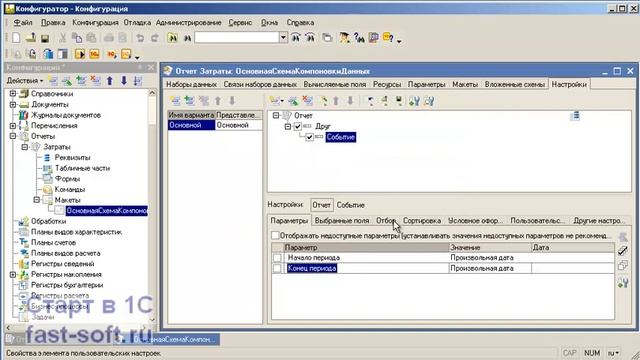This screenshot has width=640, height=360.
Task: Select the Основной variant name cell
Action: pyautogui.click(x=191, y=125)
